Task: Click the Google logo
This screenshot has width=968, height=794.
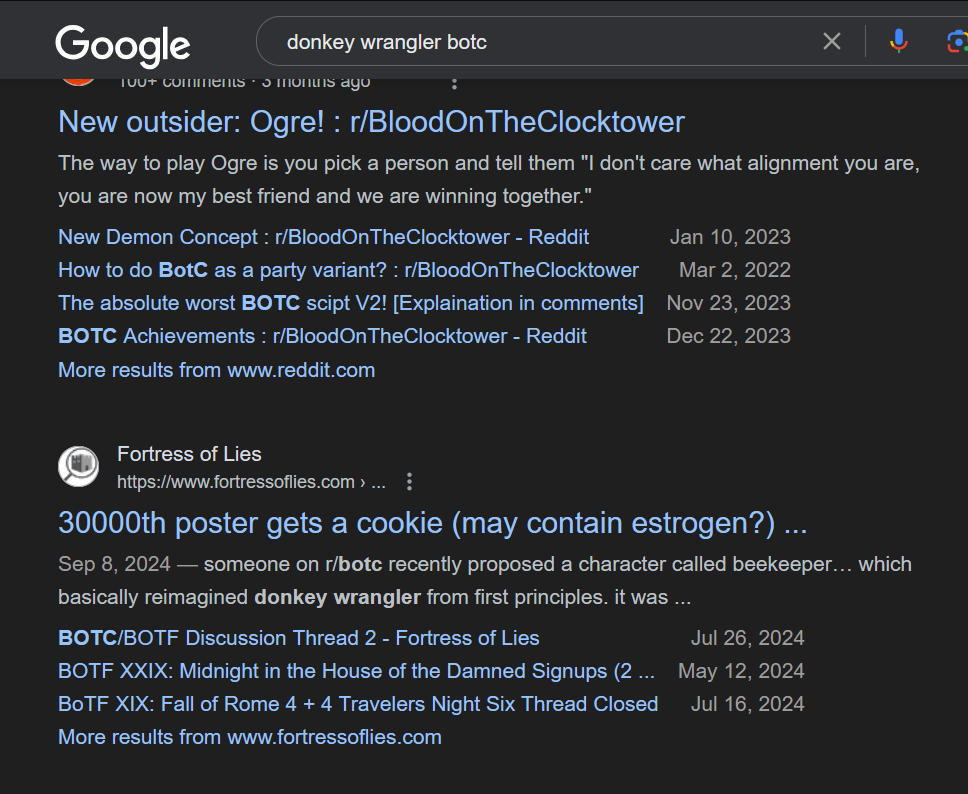Action: click(x=122, y=44)
